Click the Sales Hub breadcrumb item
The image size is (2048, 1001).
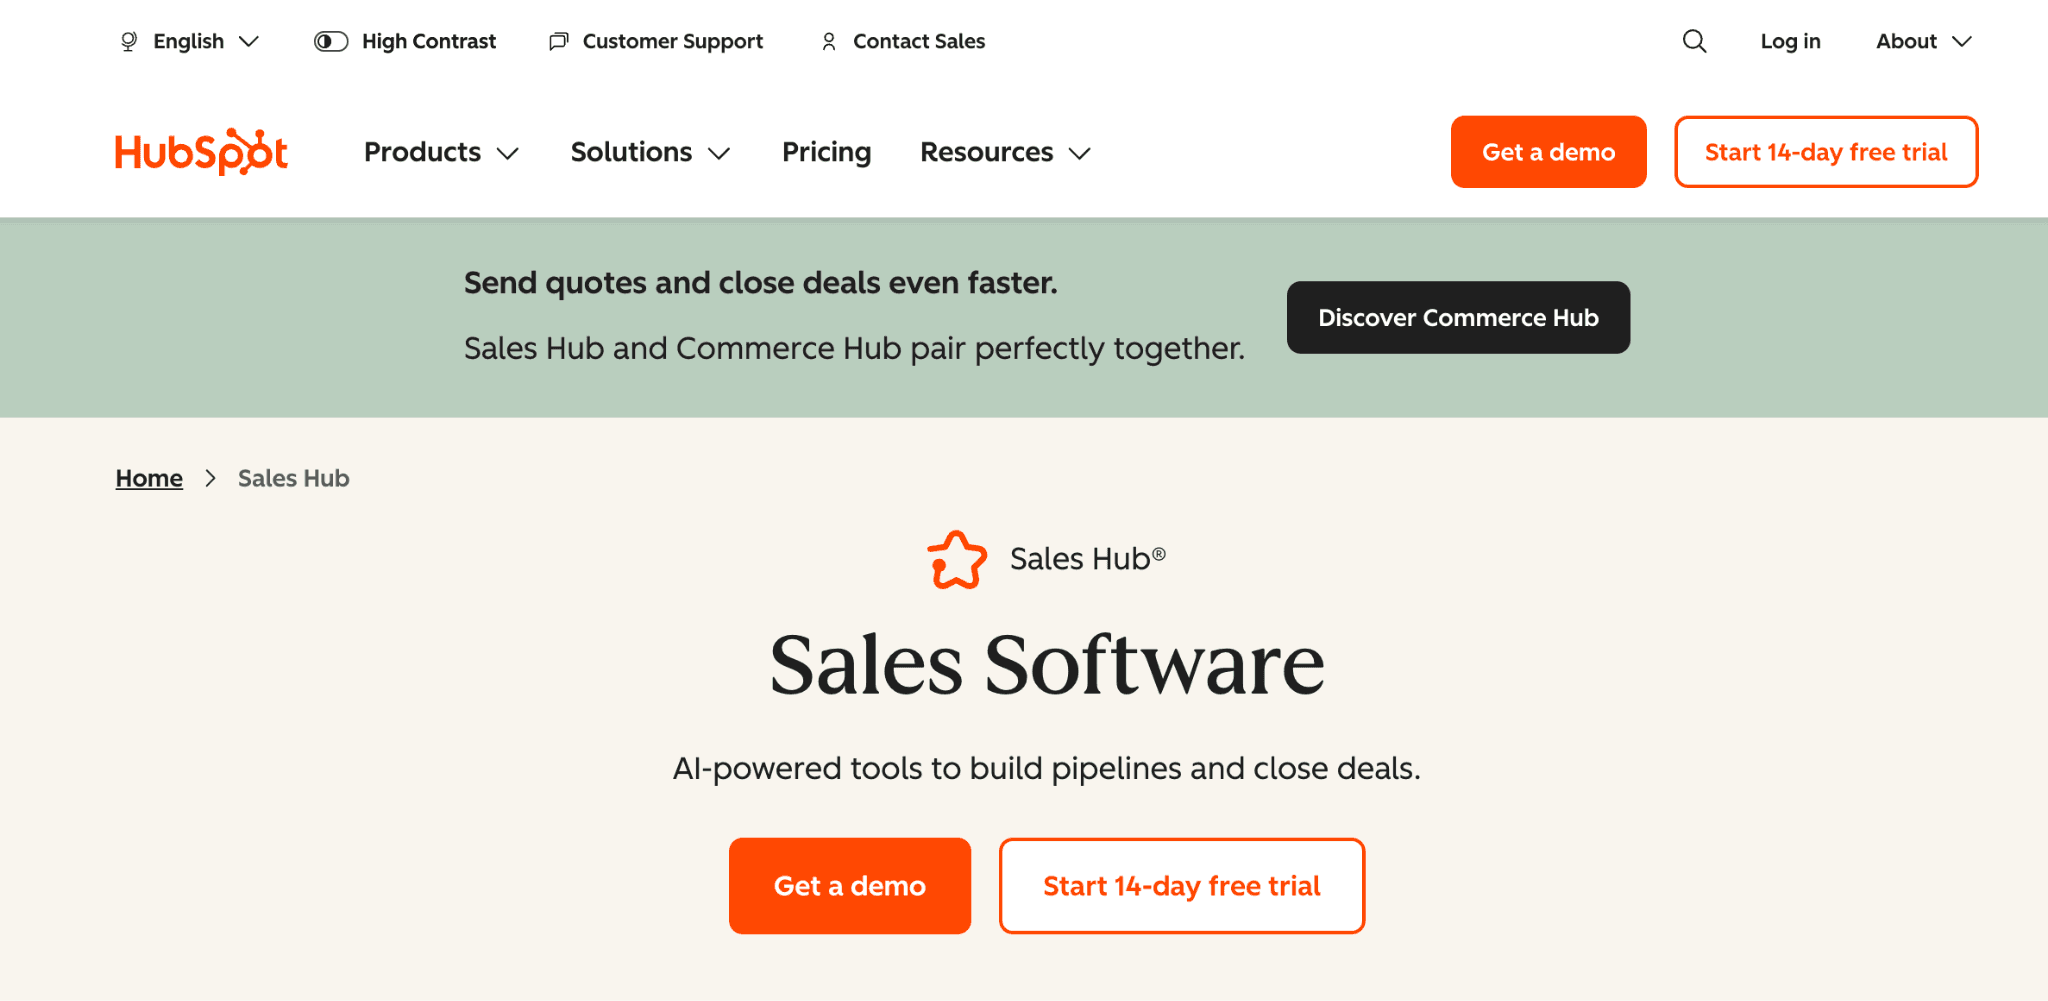pos(292,478)
